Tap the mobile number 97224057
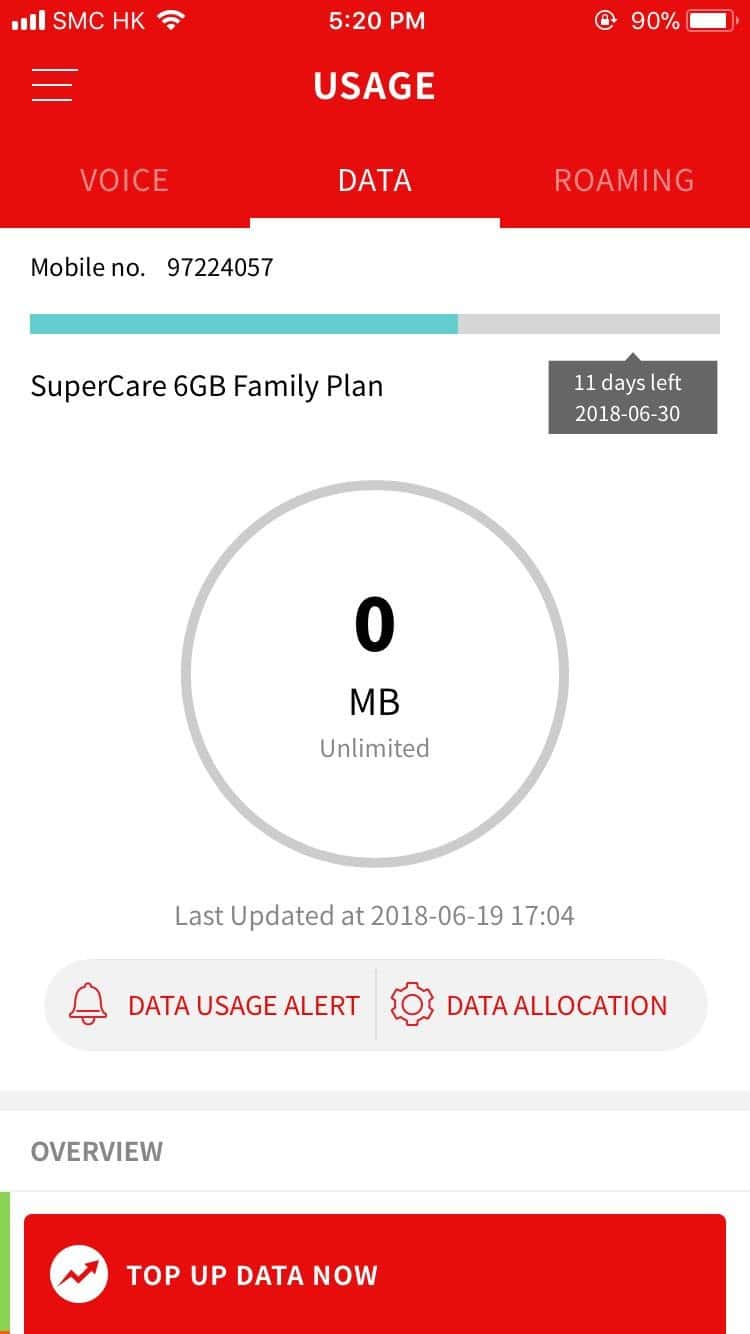This screenshot has width=750, height=1334. tap(220, 267)
